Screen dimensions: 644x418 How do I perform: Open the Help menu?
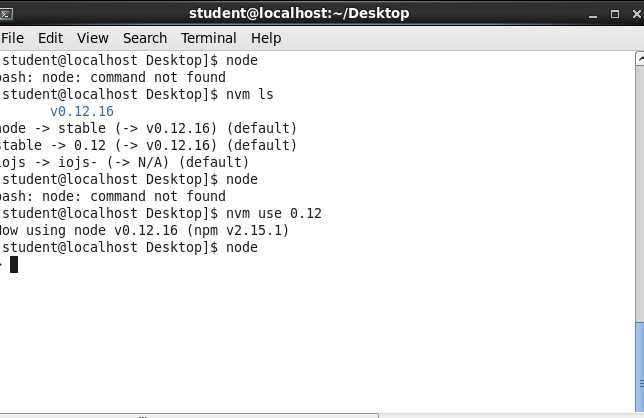[266, 38]
